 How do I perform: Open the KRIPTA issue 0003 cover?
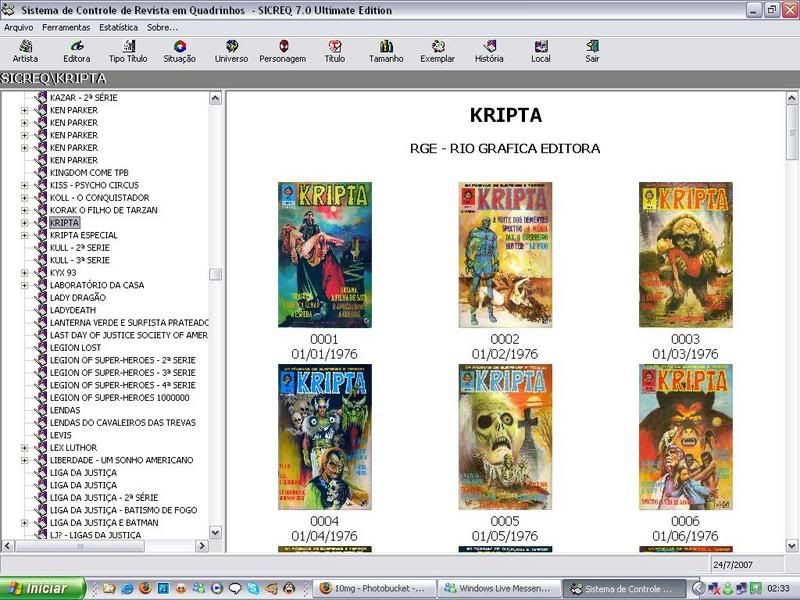click(x=686, y=255)
